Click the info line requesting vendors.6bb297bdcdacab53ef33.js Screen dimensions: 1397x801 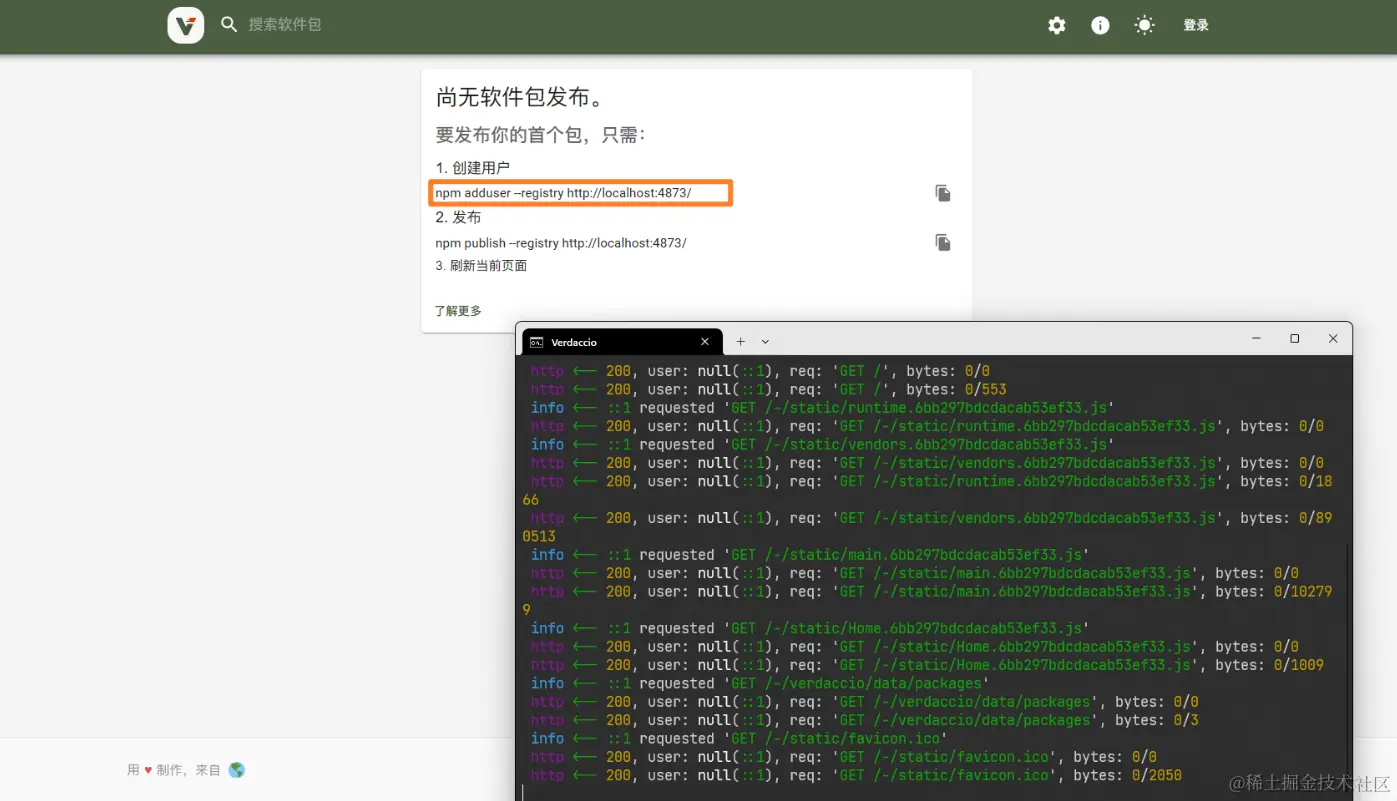point(823,445)
